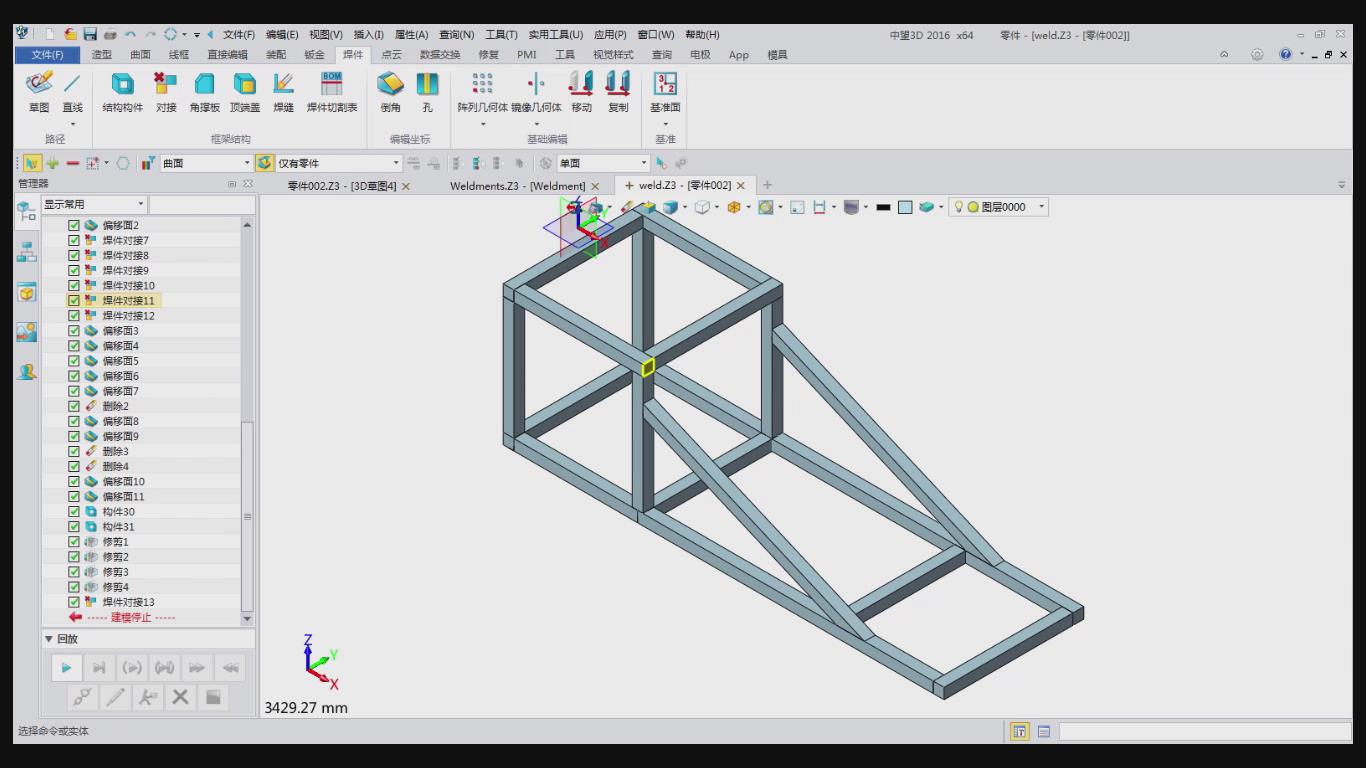
Task: Toggle checkbox for 构件30 feature
Action: click(x=74, y=512)
